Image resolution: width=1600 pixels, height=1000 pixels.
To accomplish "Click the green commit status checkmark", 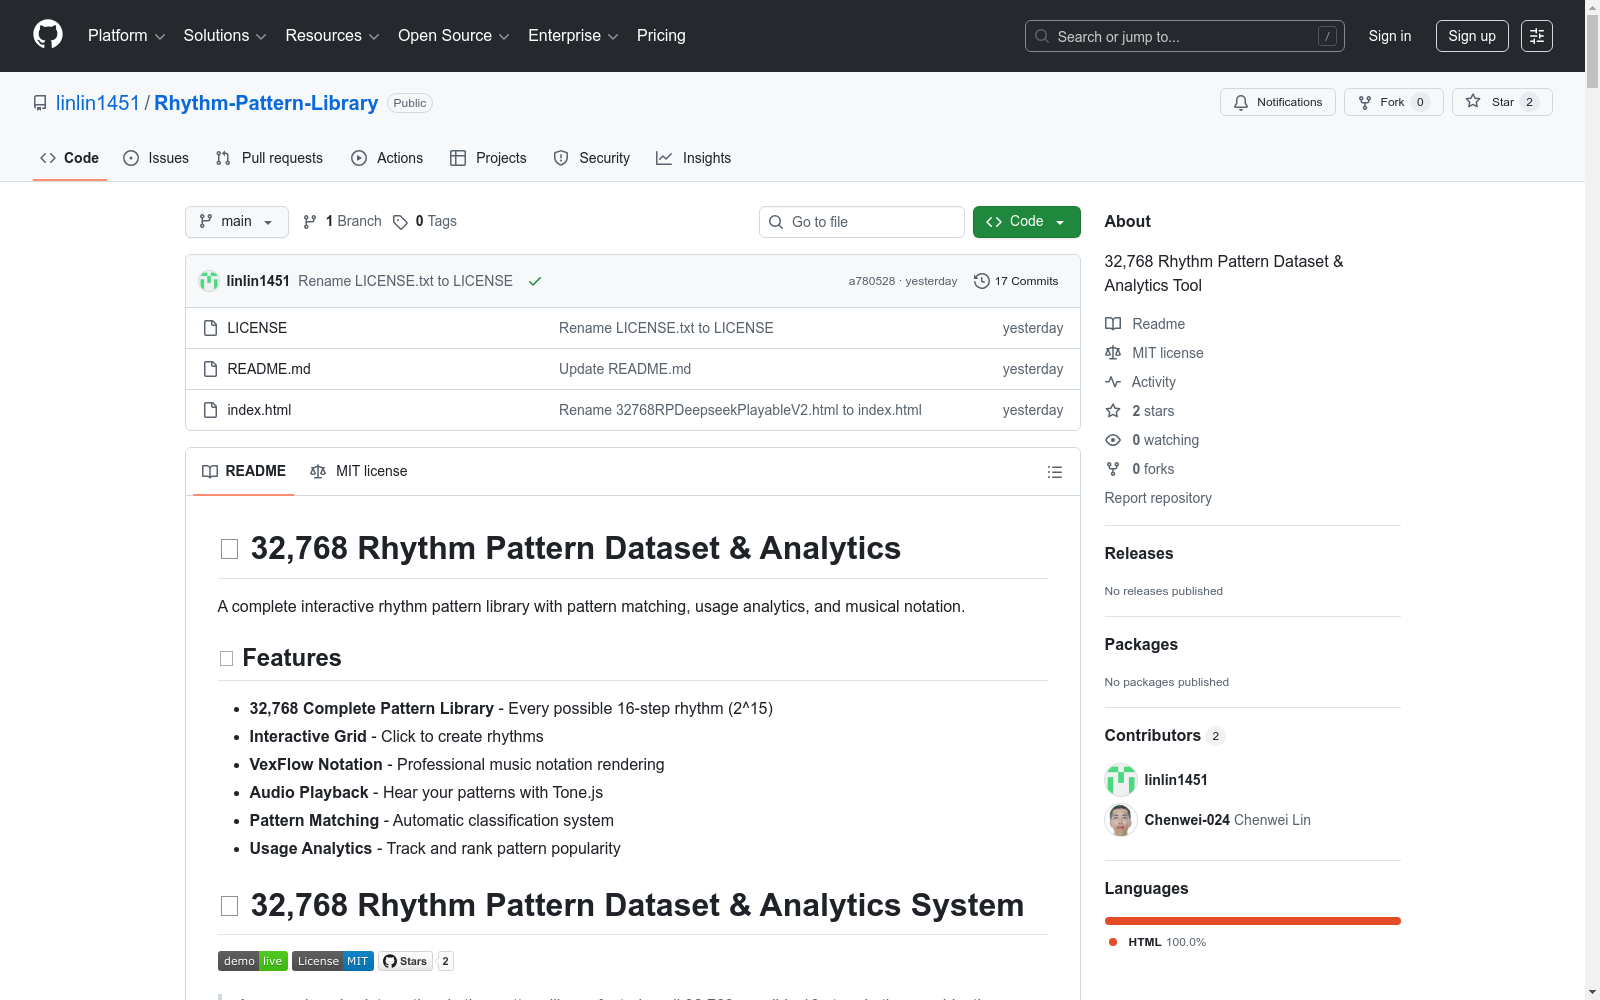I will pyautogui.click(x=535, y=281).
